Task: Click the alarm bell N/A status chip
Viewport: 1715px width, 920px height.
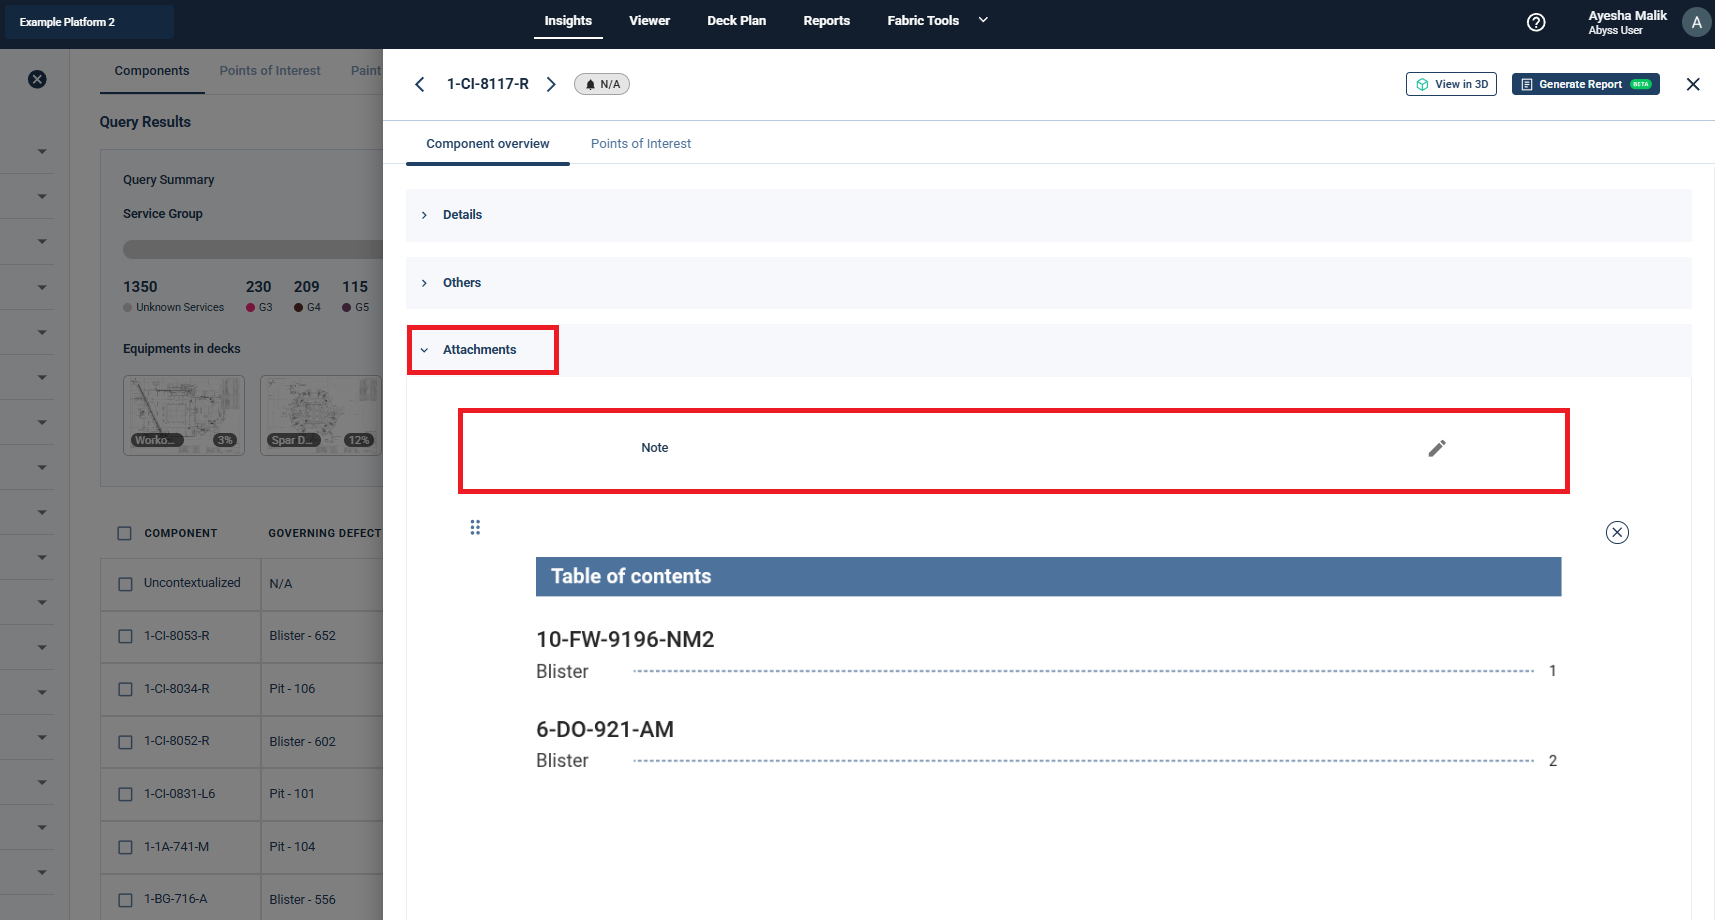Action: pyautogui.click(x=601, y=84)
